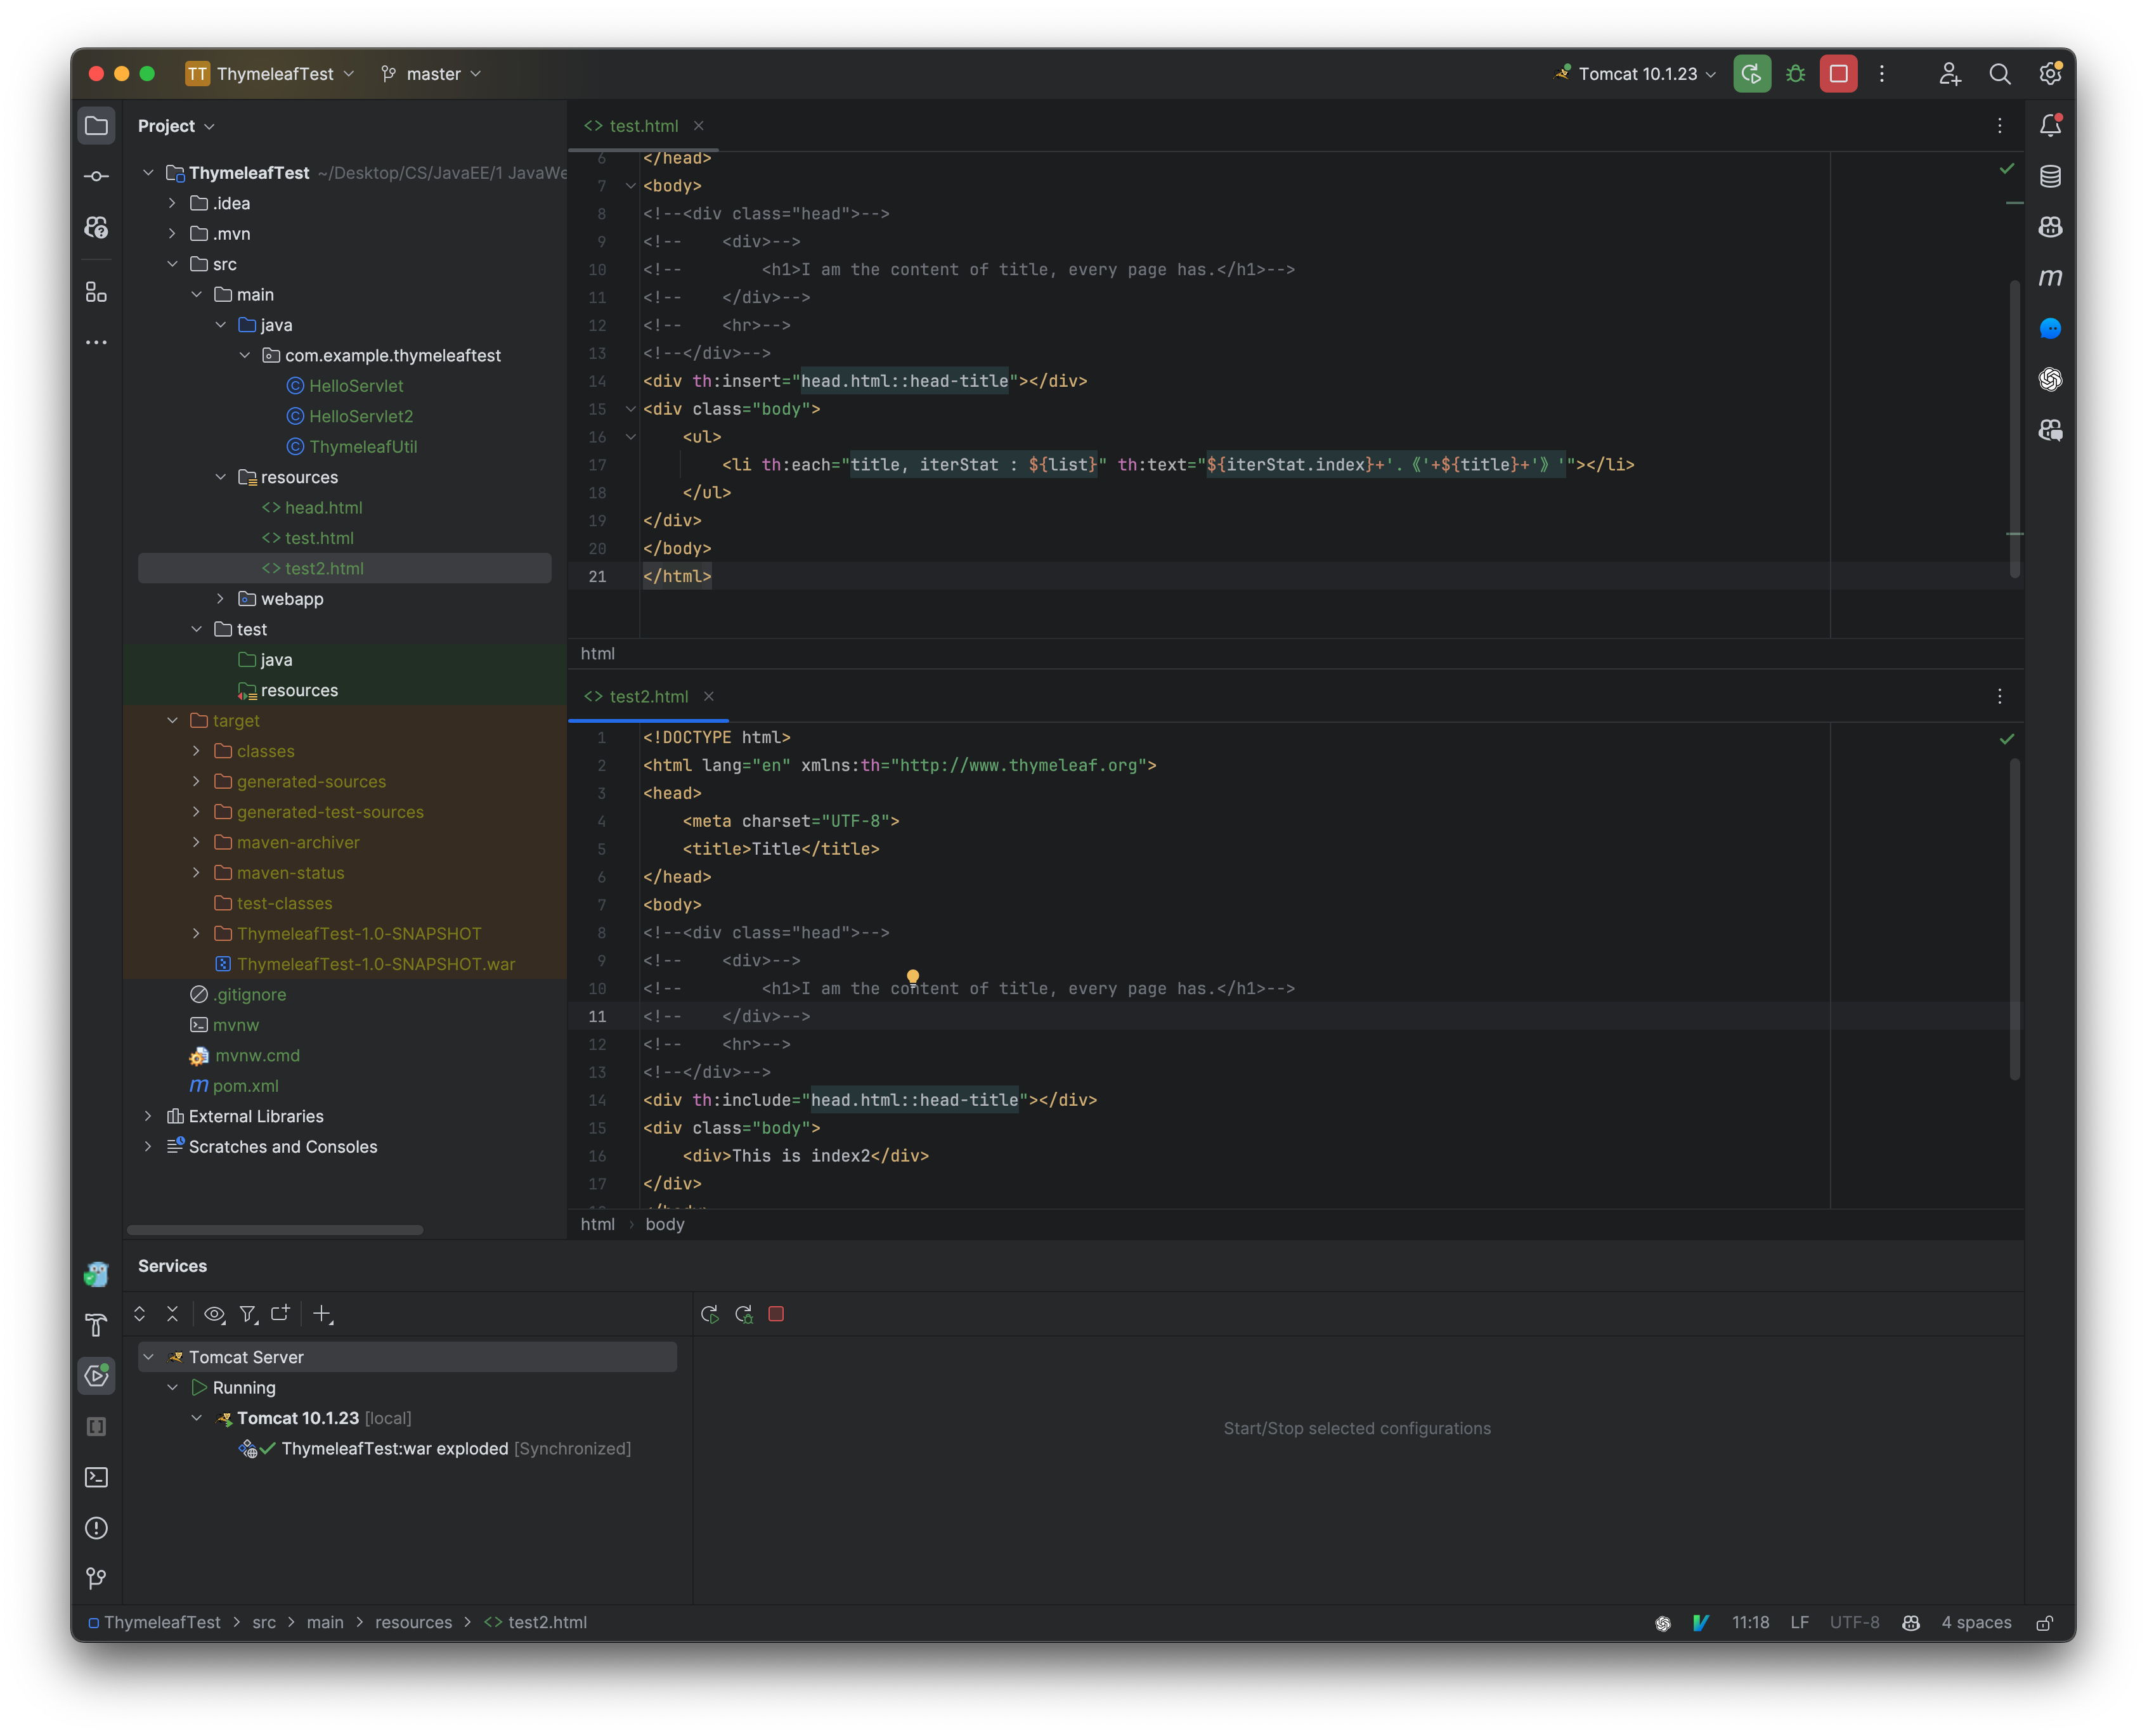Image resolution: width=2147 pixels, height=1736 pixels.
Task: Open the Notifications bell icon
Action: click(2051, 126)
